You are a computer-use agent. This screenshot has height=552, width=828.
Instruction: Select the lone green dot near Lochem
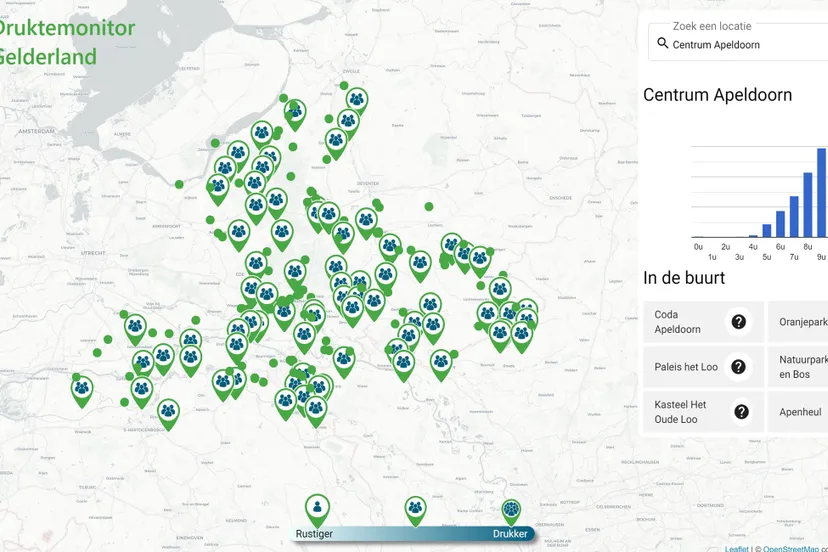pos(429,207)
